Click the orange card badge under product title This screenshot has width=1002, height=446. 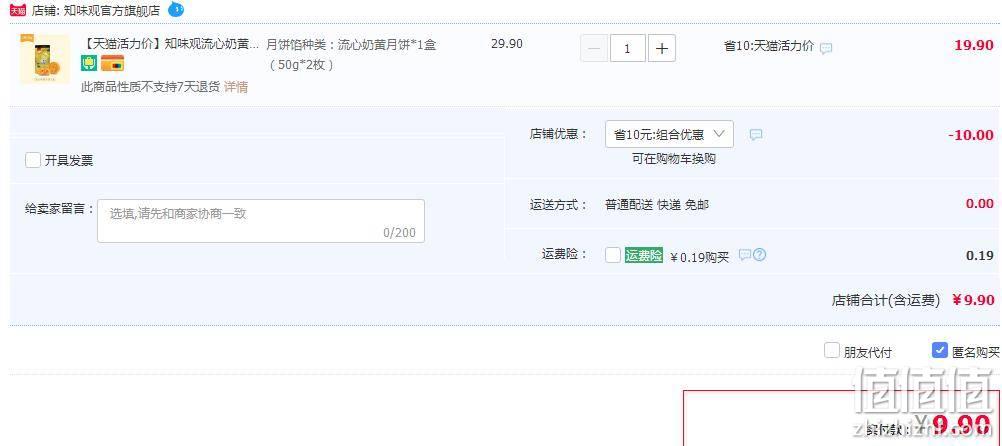112,63
